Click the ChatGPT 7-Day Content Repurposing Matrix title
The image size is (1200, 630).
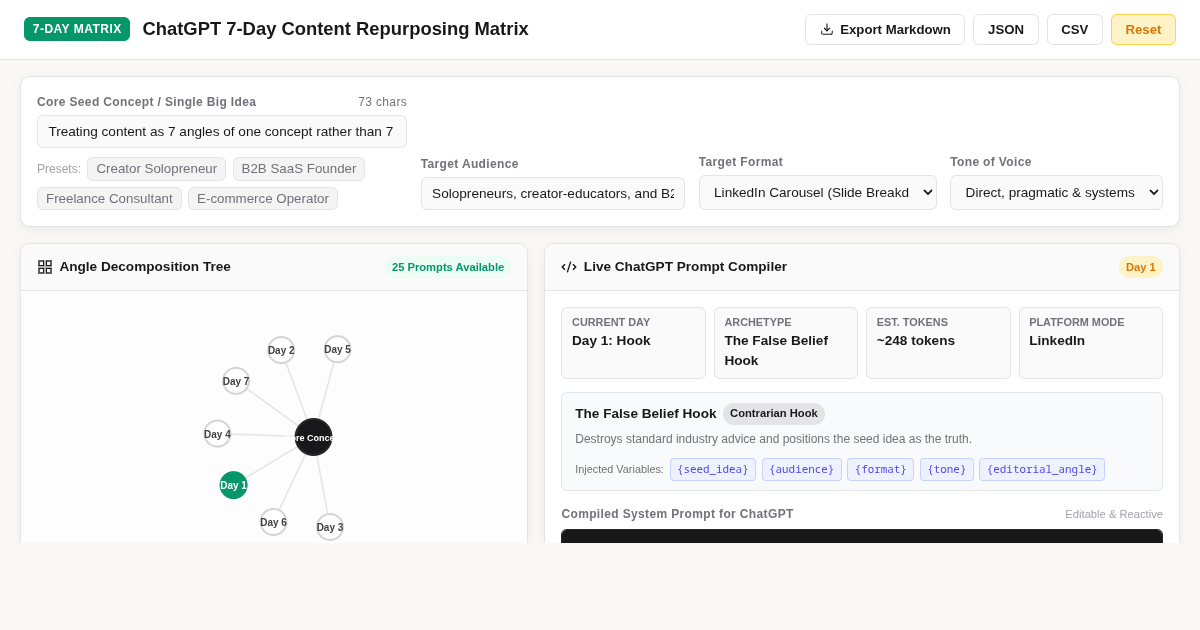pos(336,29)
